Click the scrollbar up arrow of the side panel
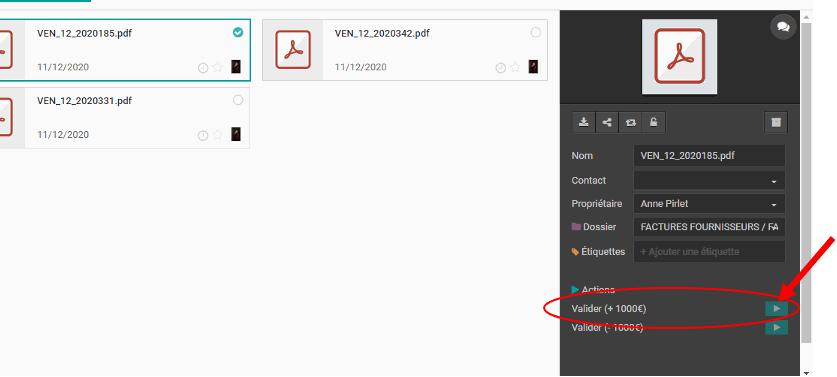Screen dimensions: 837x377 click(x=806, y=17)
